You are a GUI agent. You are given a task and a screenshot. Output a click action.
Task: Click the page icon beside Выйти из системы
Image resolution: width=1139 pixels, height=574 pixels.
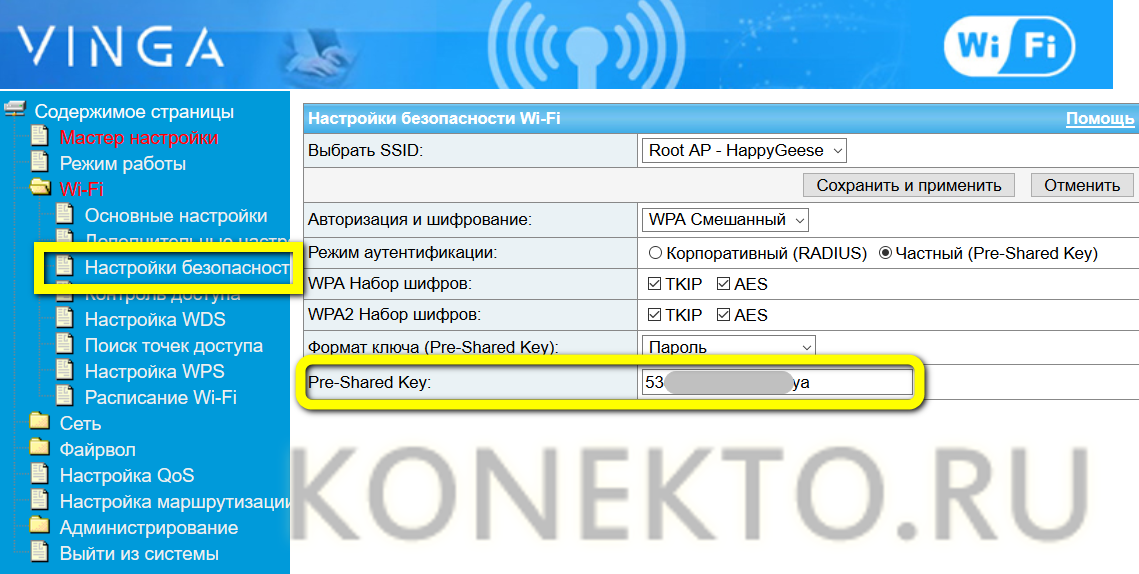[x=40, y=553]
